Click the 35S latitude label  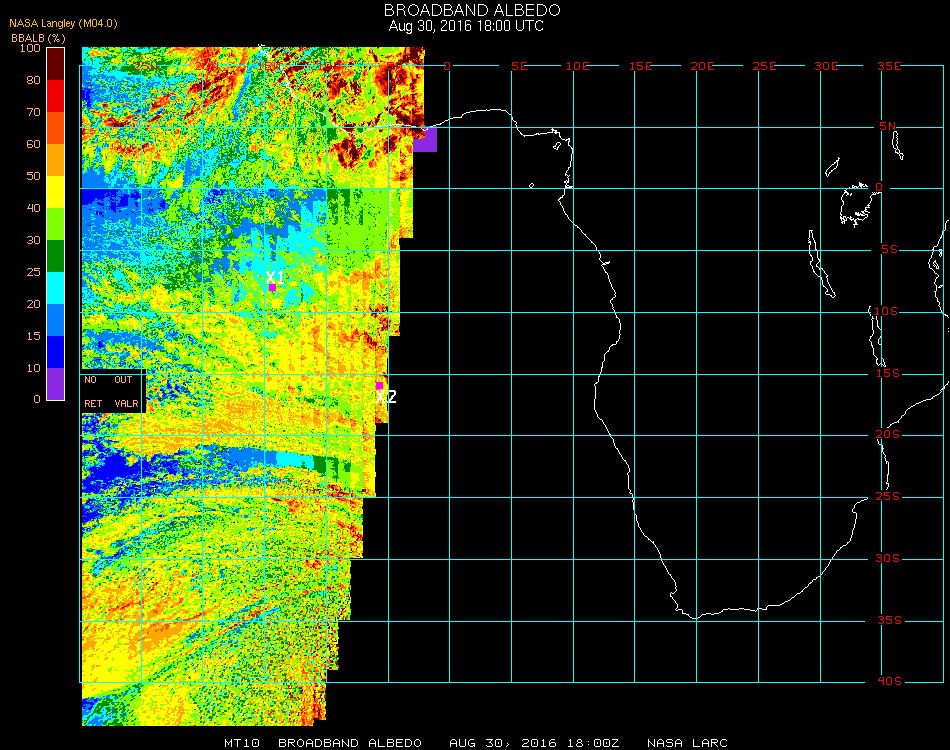889,620
